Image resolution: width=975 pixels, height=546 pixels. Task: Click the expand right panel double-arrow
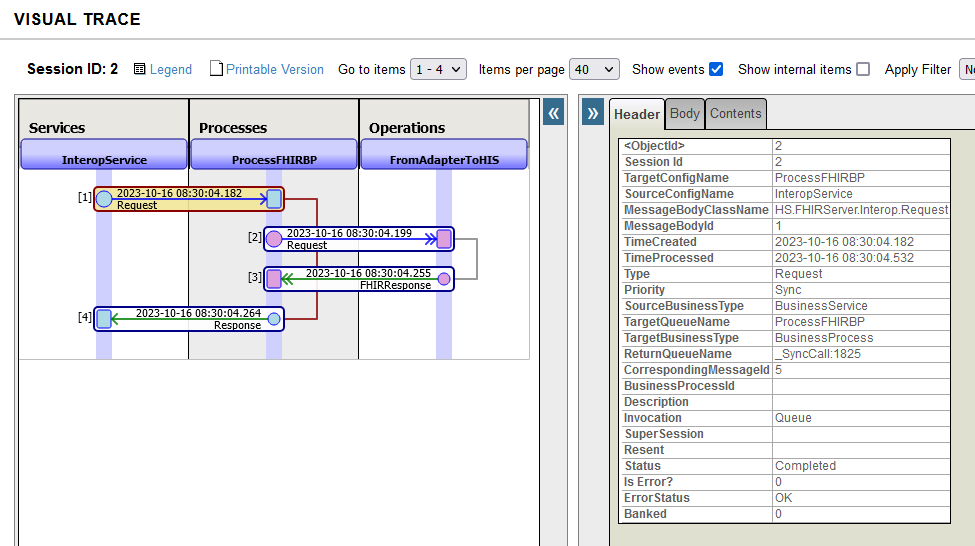[x=592, y=113]
